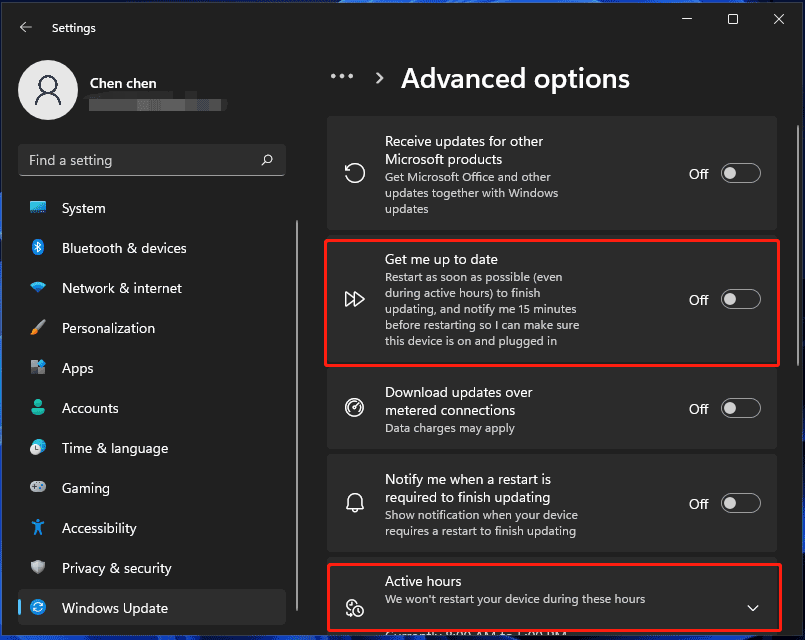Toggle restart required notifications on
This screenshot has width=805, height=640.
741,504
